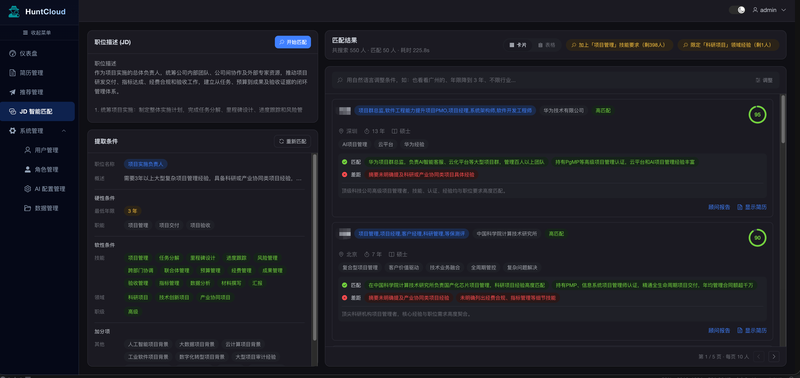Click the 云计算项目背景 bonus tag
Screen dimensions: 800x378
pyautogui.click(x=243, y=344)
